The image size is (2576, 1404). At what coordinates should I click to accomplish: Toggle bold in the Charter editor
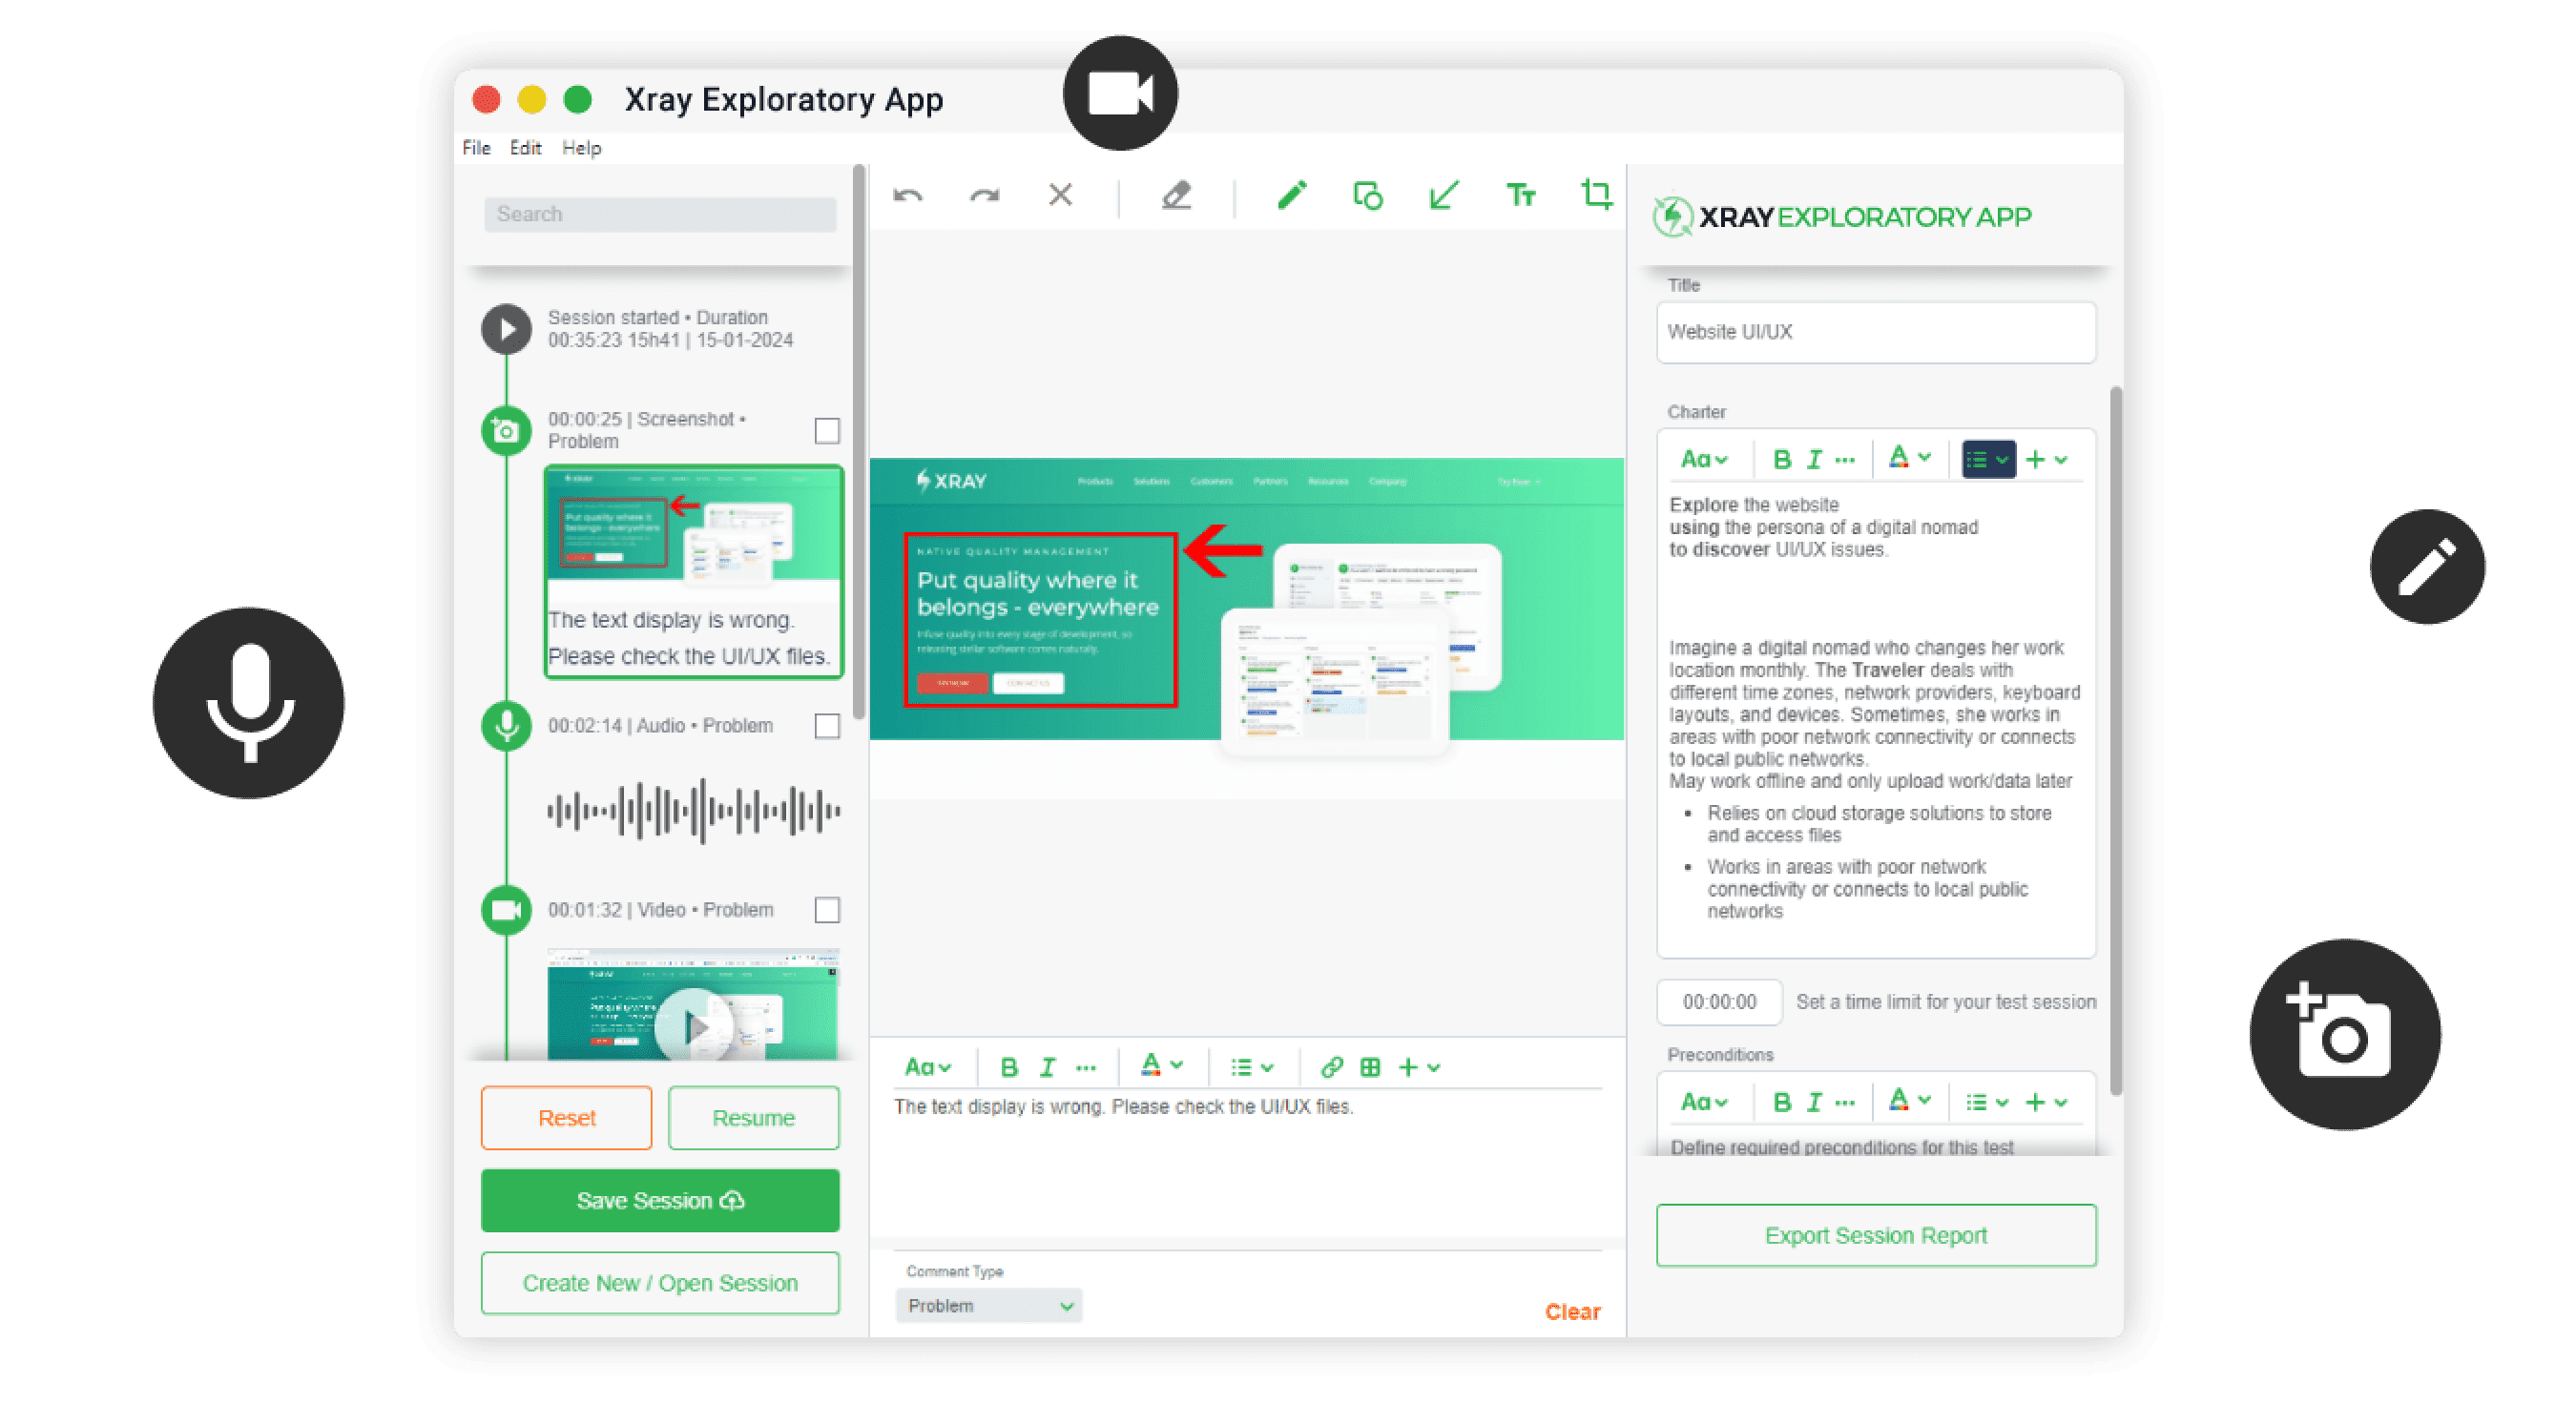tap(1780, 459)
